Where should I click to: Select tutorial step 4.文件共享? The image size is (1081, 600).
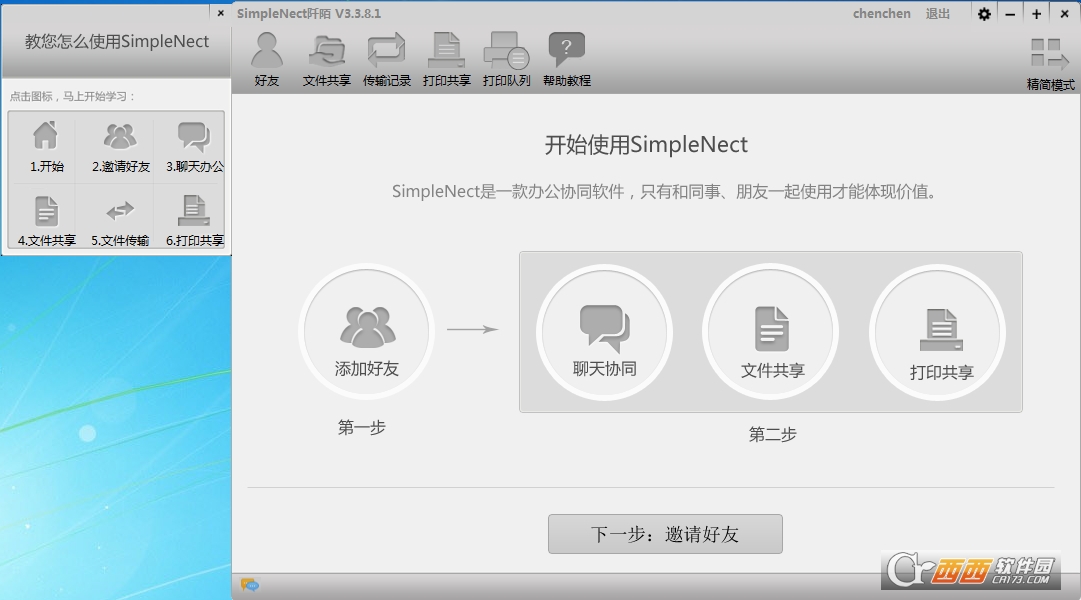46,220
